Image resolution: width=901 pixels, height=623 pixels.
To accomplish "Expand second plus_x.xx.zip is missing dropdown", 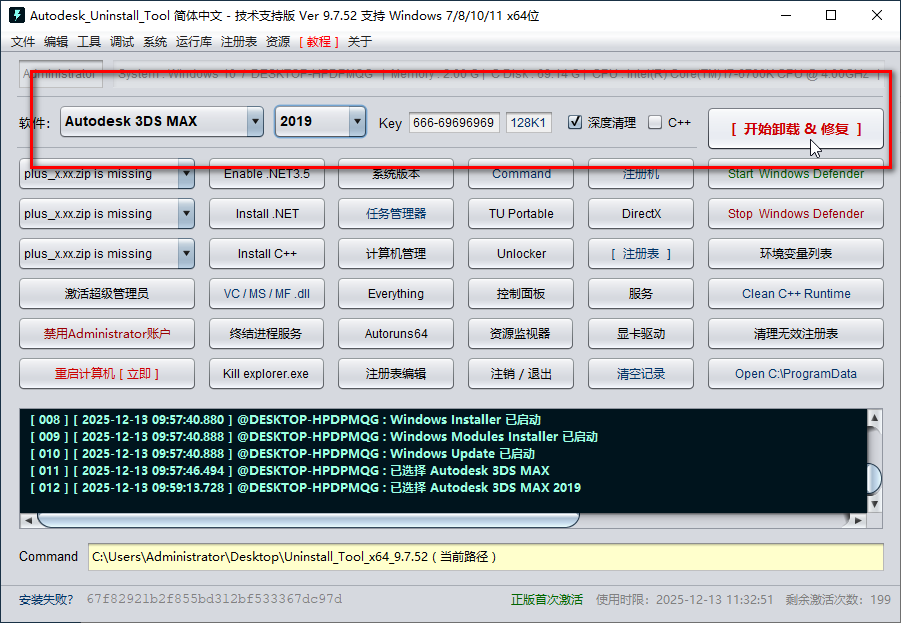I will point(186,214).
